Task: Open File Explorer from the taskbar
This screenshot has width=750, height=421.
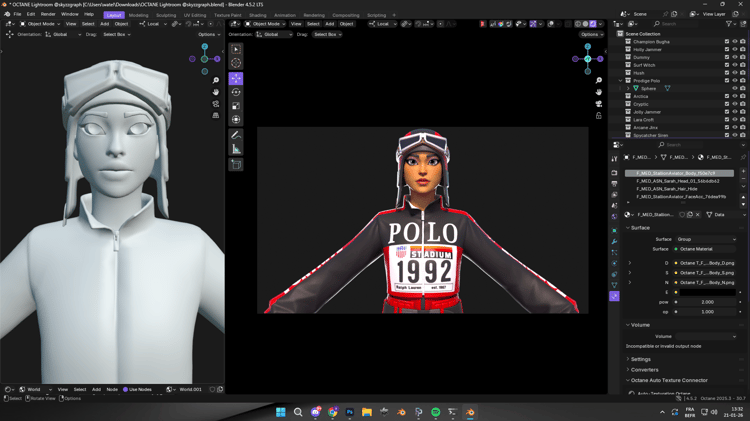Action: (367, 412)
